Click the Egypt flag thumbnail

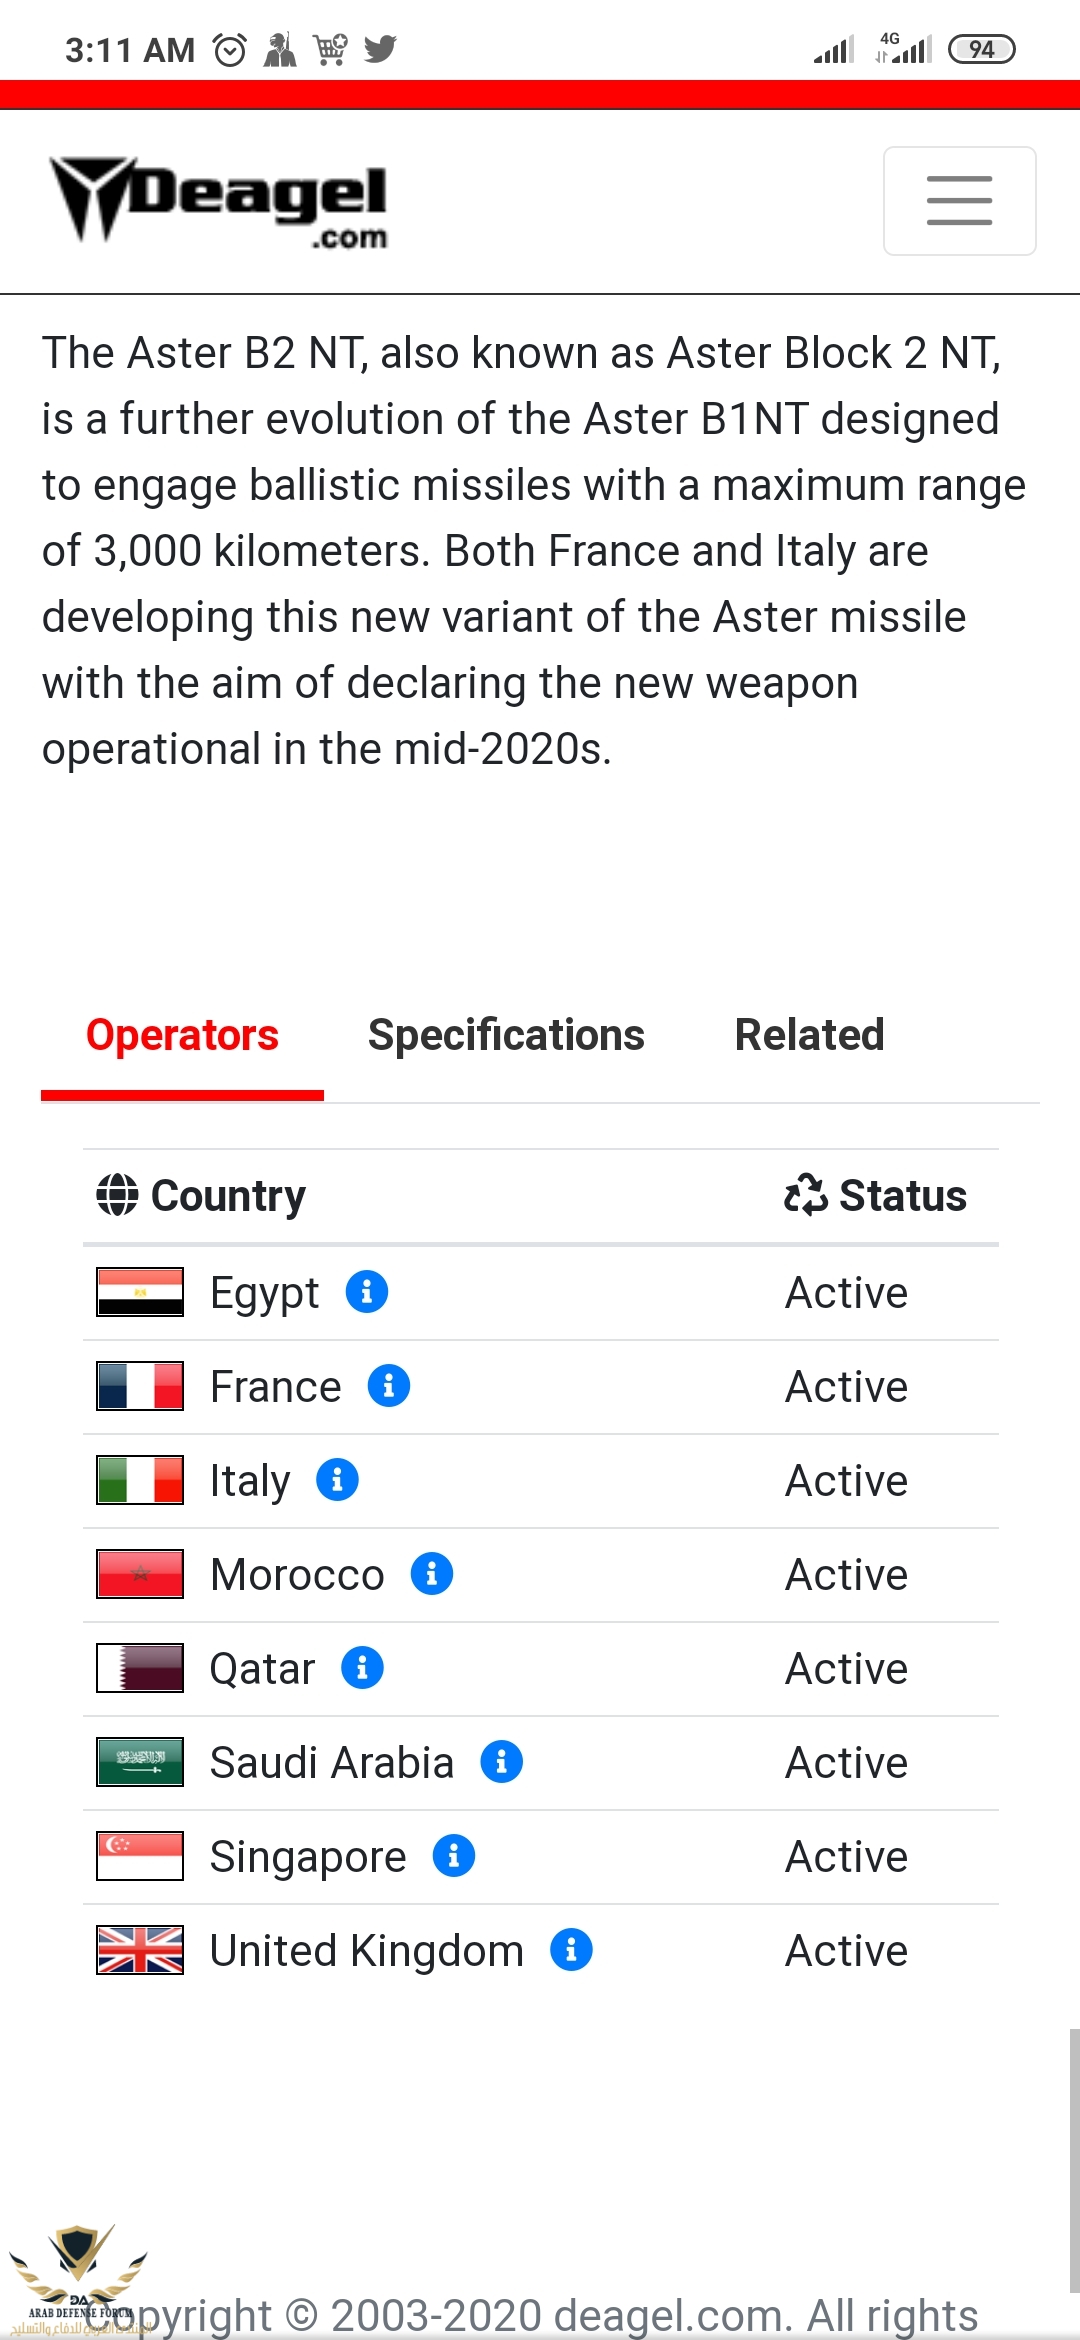[140, 1292]
